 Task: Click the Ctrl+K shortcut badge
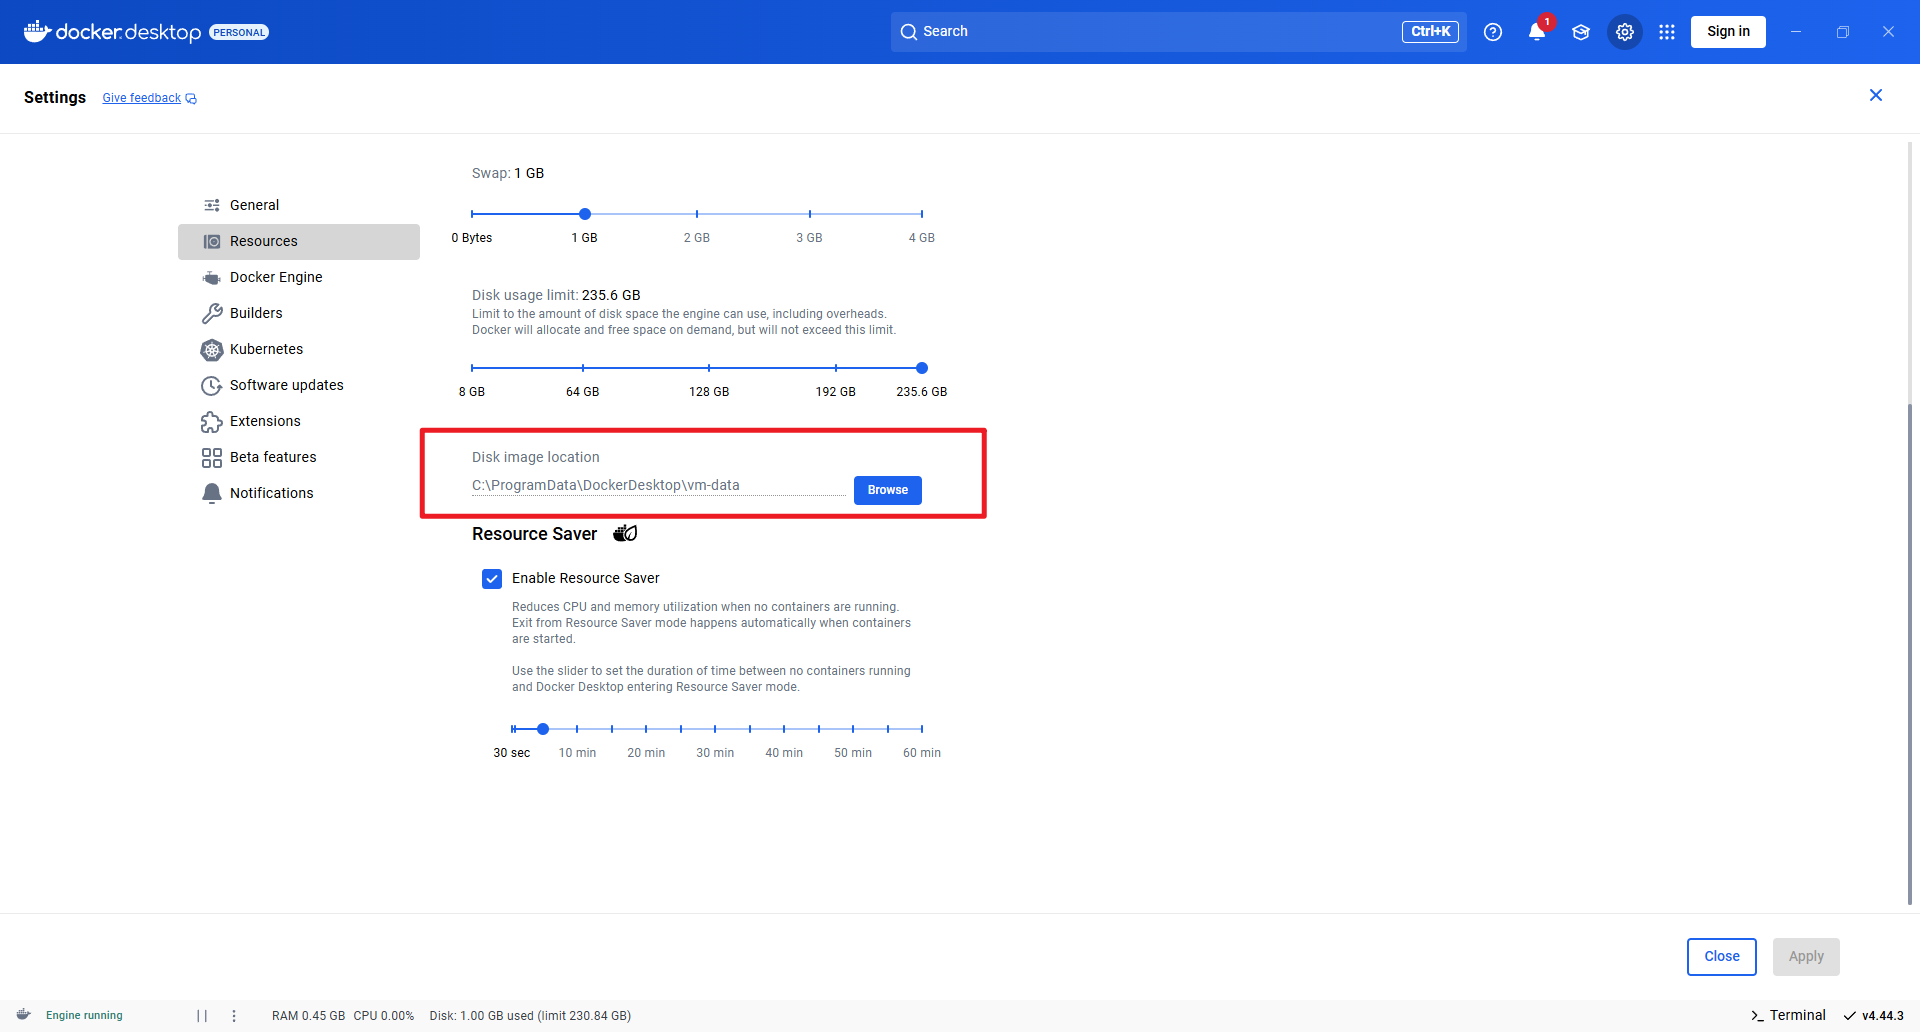point(1430,32)
